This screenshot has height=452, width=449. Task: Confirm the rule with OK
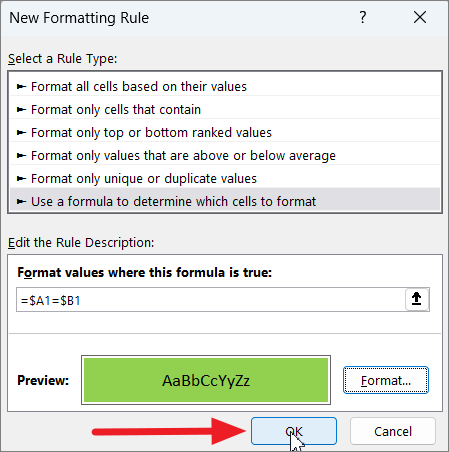click(294, 431)
